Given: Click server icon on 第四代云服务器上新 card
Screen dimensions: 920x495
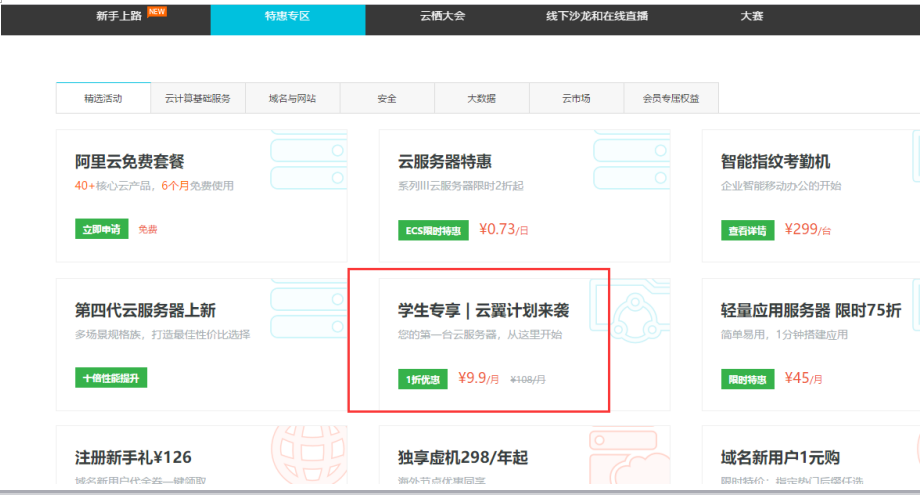Looking at the screenshot, I should click(309, 309).
